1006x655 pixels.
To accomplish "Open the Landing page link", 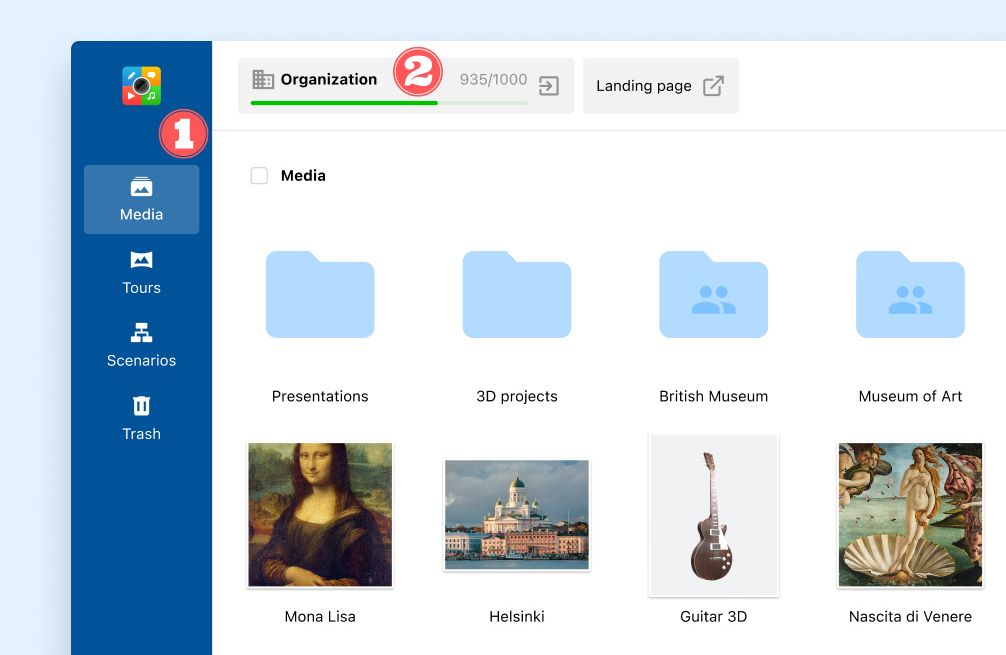I will pyautogui.click(x=661, y=86).
